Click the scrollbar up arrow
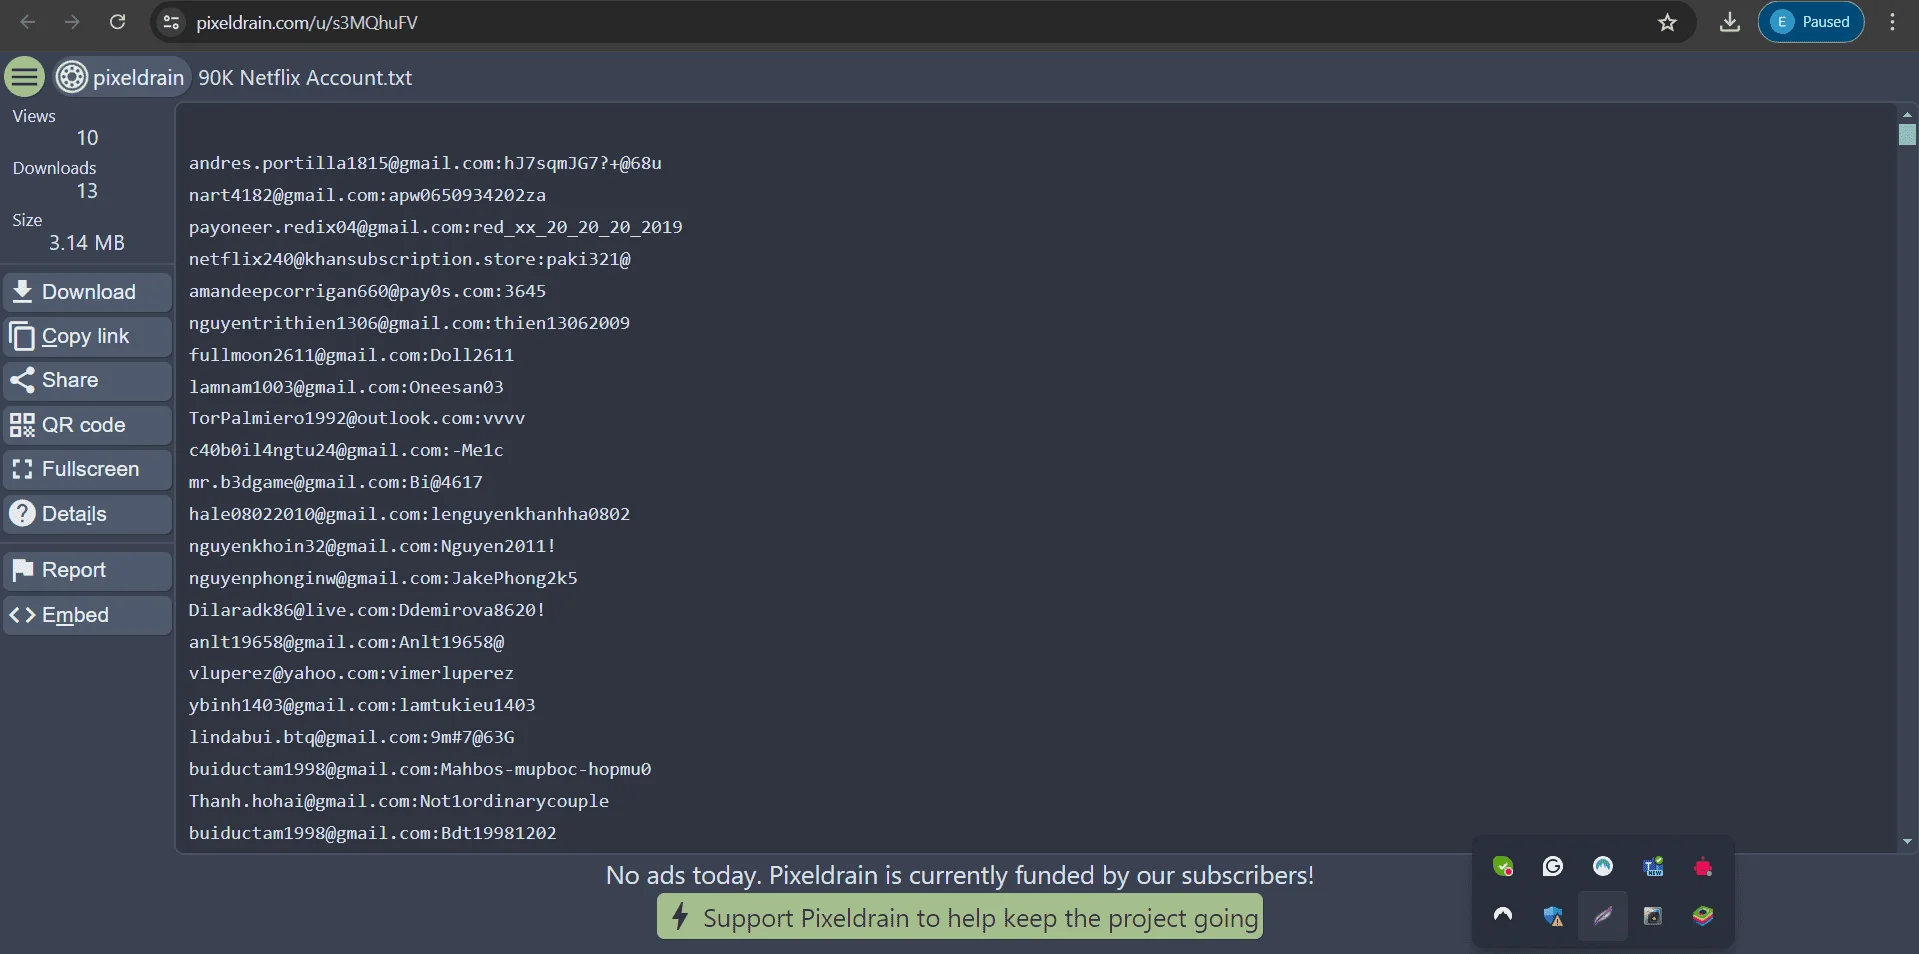This screenshot has width=1919, height=954. 1907,114
